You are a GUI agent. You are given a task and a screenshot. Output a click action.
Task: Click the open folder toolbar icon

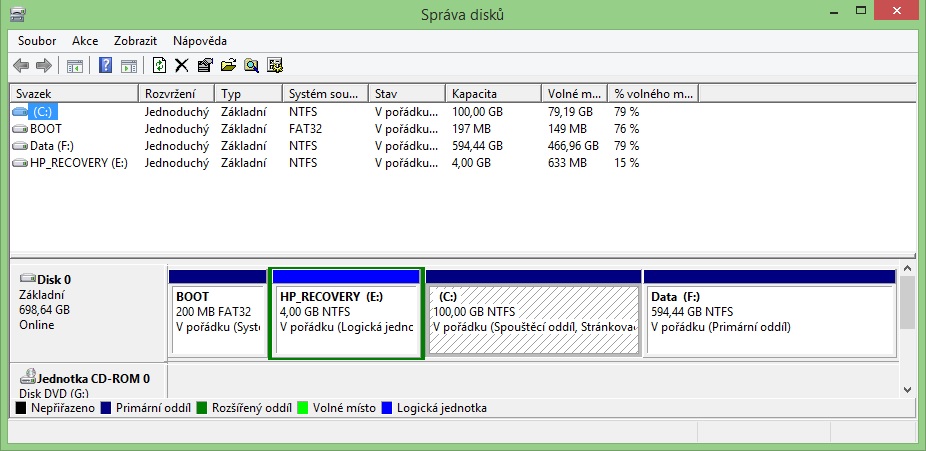click(228, 65)
